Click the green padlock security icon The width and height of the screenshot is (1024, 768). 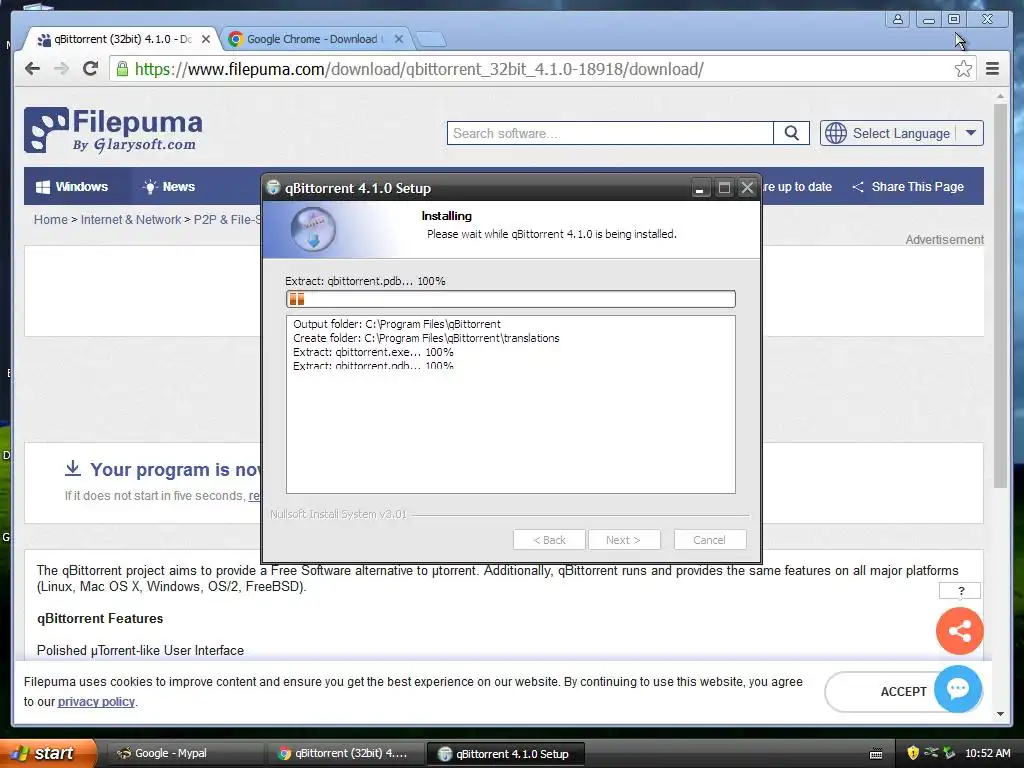point(122,69)
